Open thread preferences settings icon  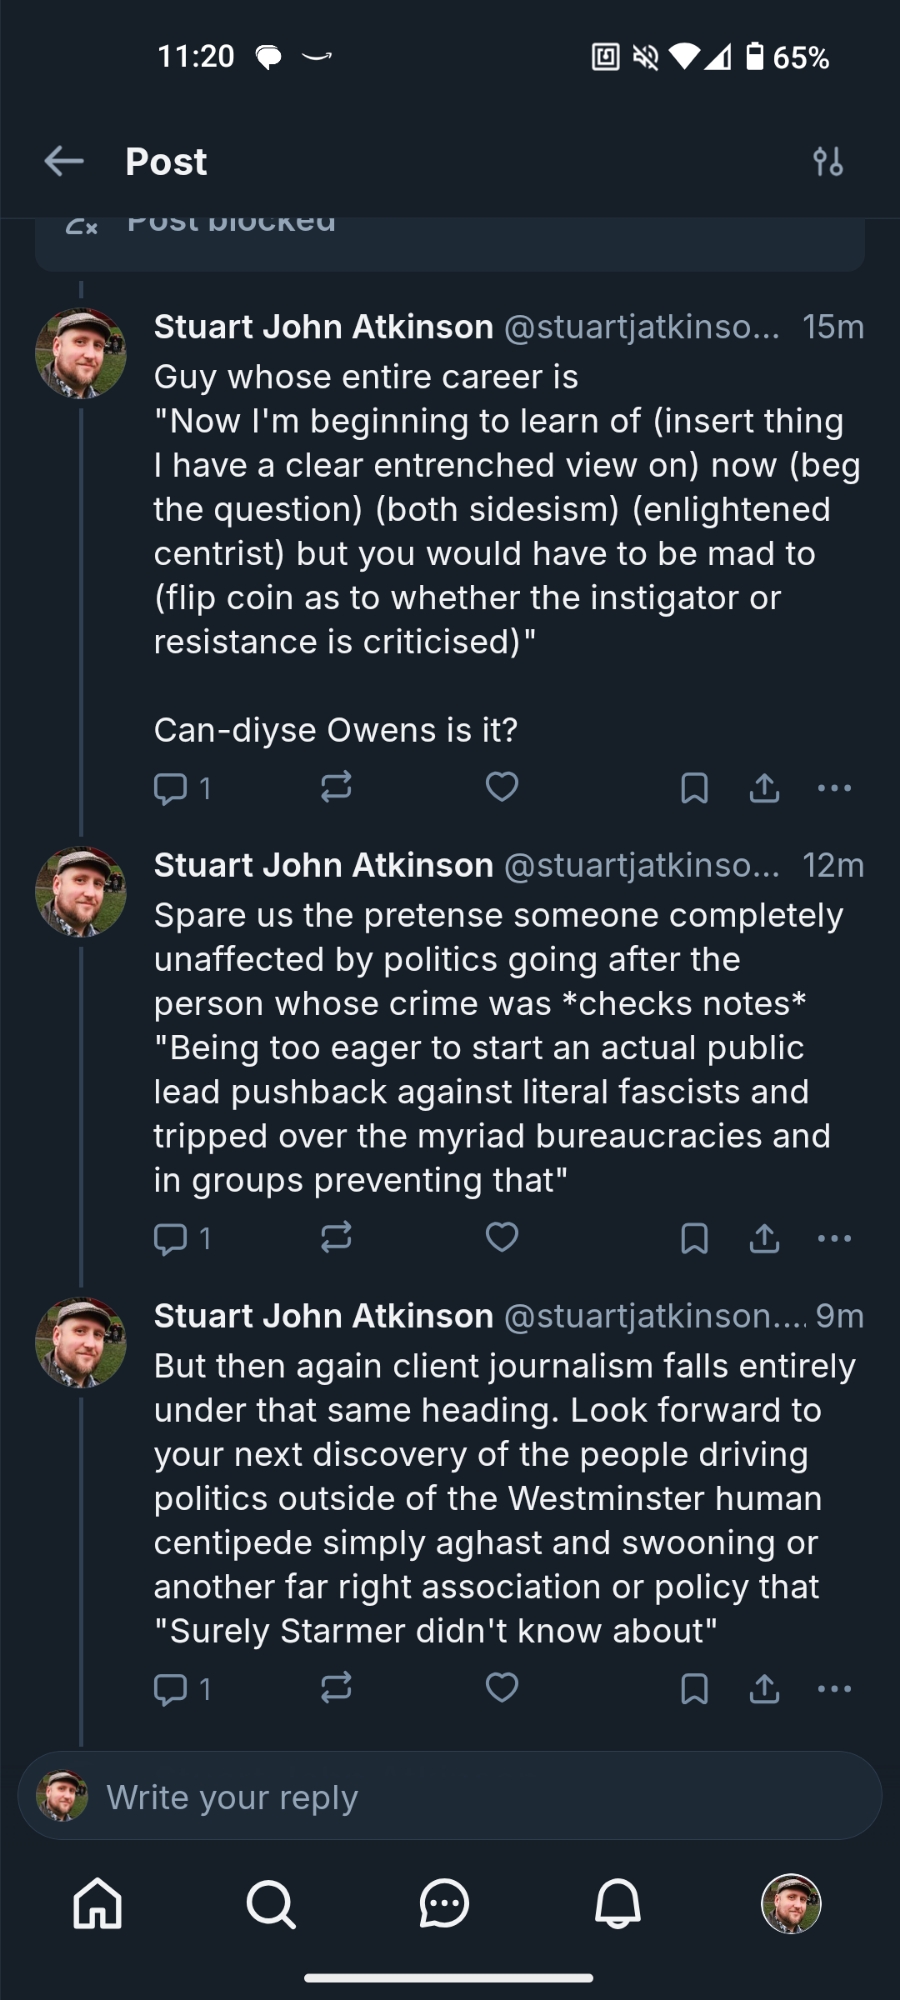[x=828, y=161]
